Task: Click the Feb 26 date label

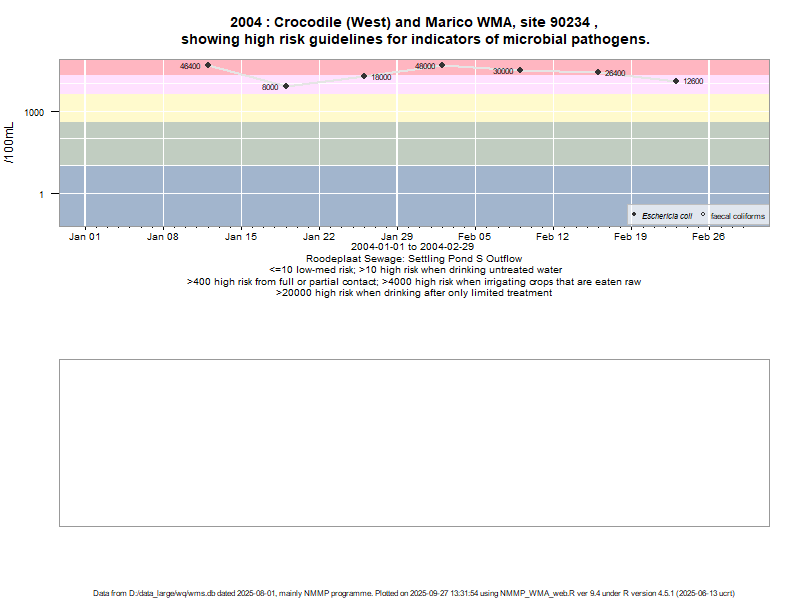Action: click(x=709, y=237)
